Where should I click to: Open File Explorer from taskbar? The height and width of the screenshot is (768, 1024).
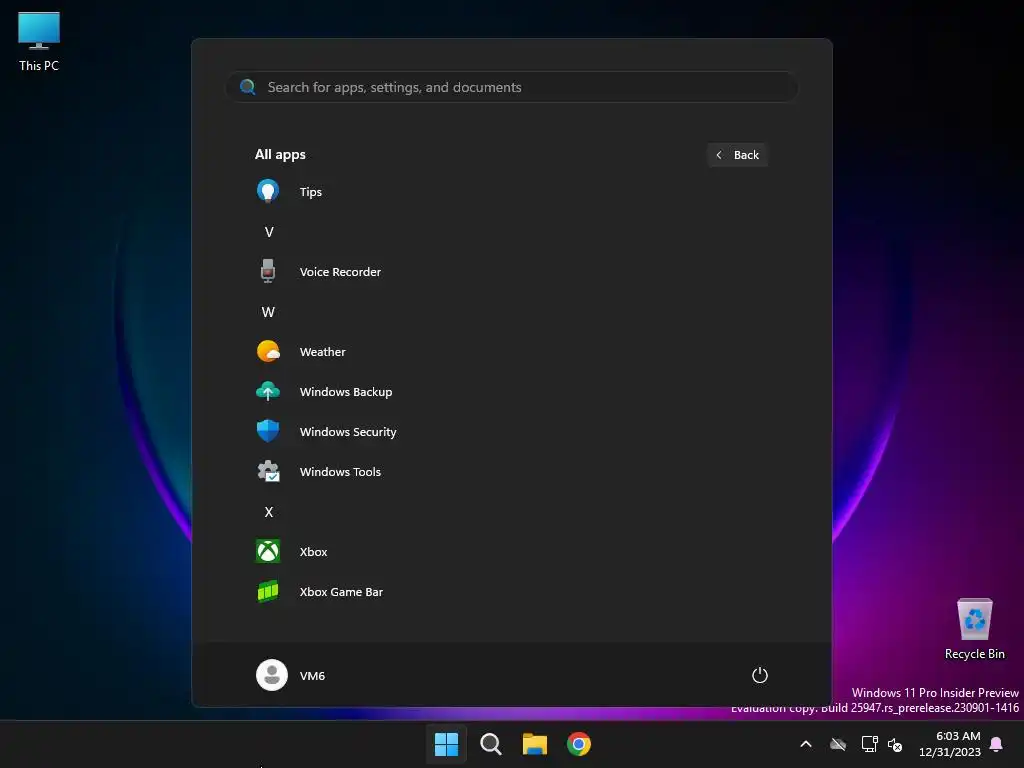click(x=535, y=744)
